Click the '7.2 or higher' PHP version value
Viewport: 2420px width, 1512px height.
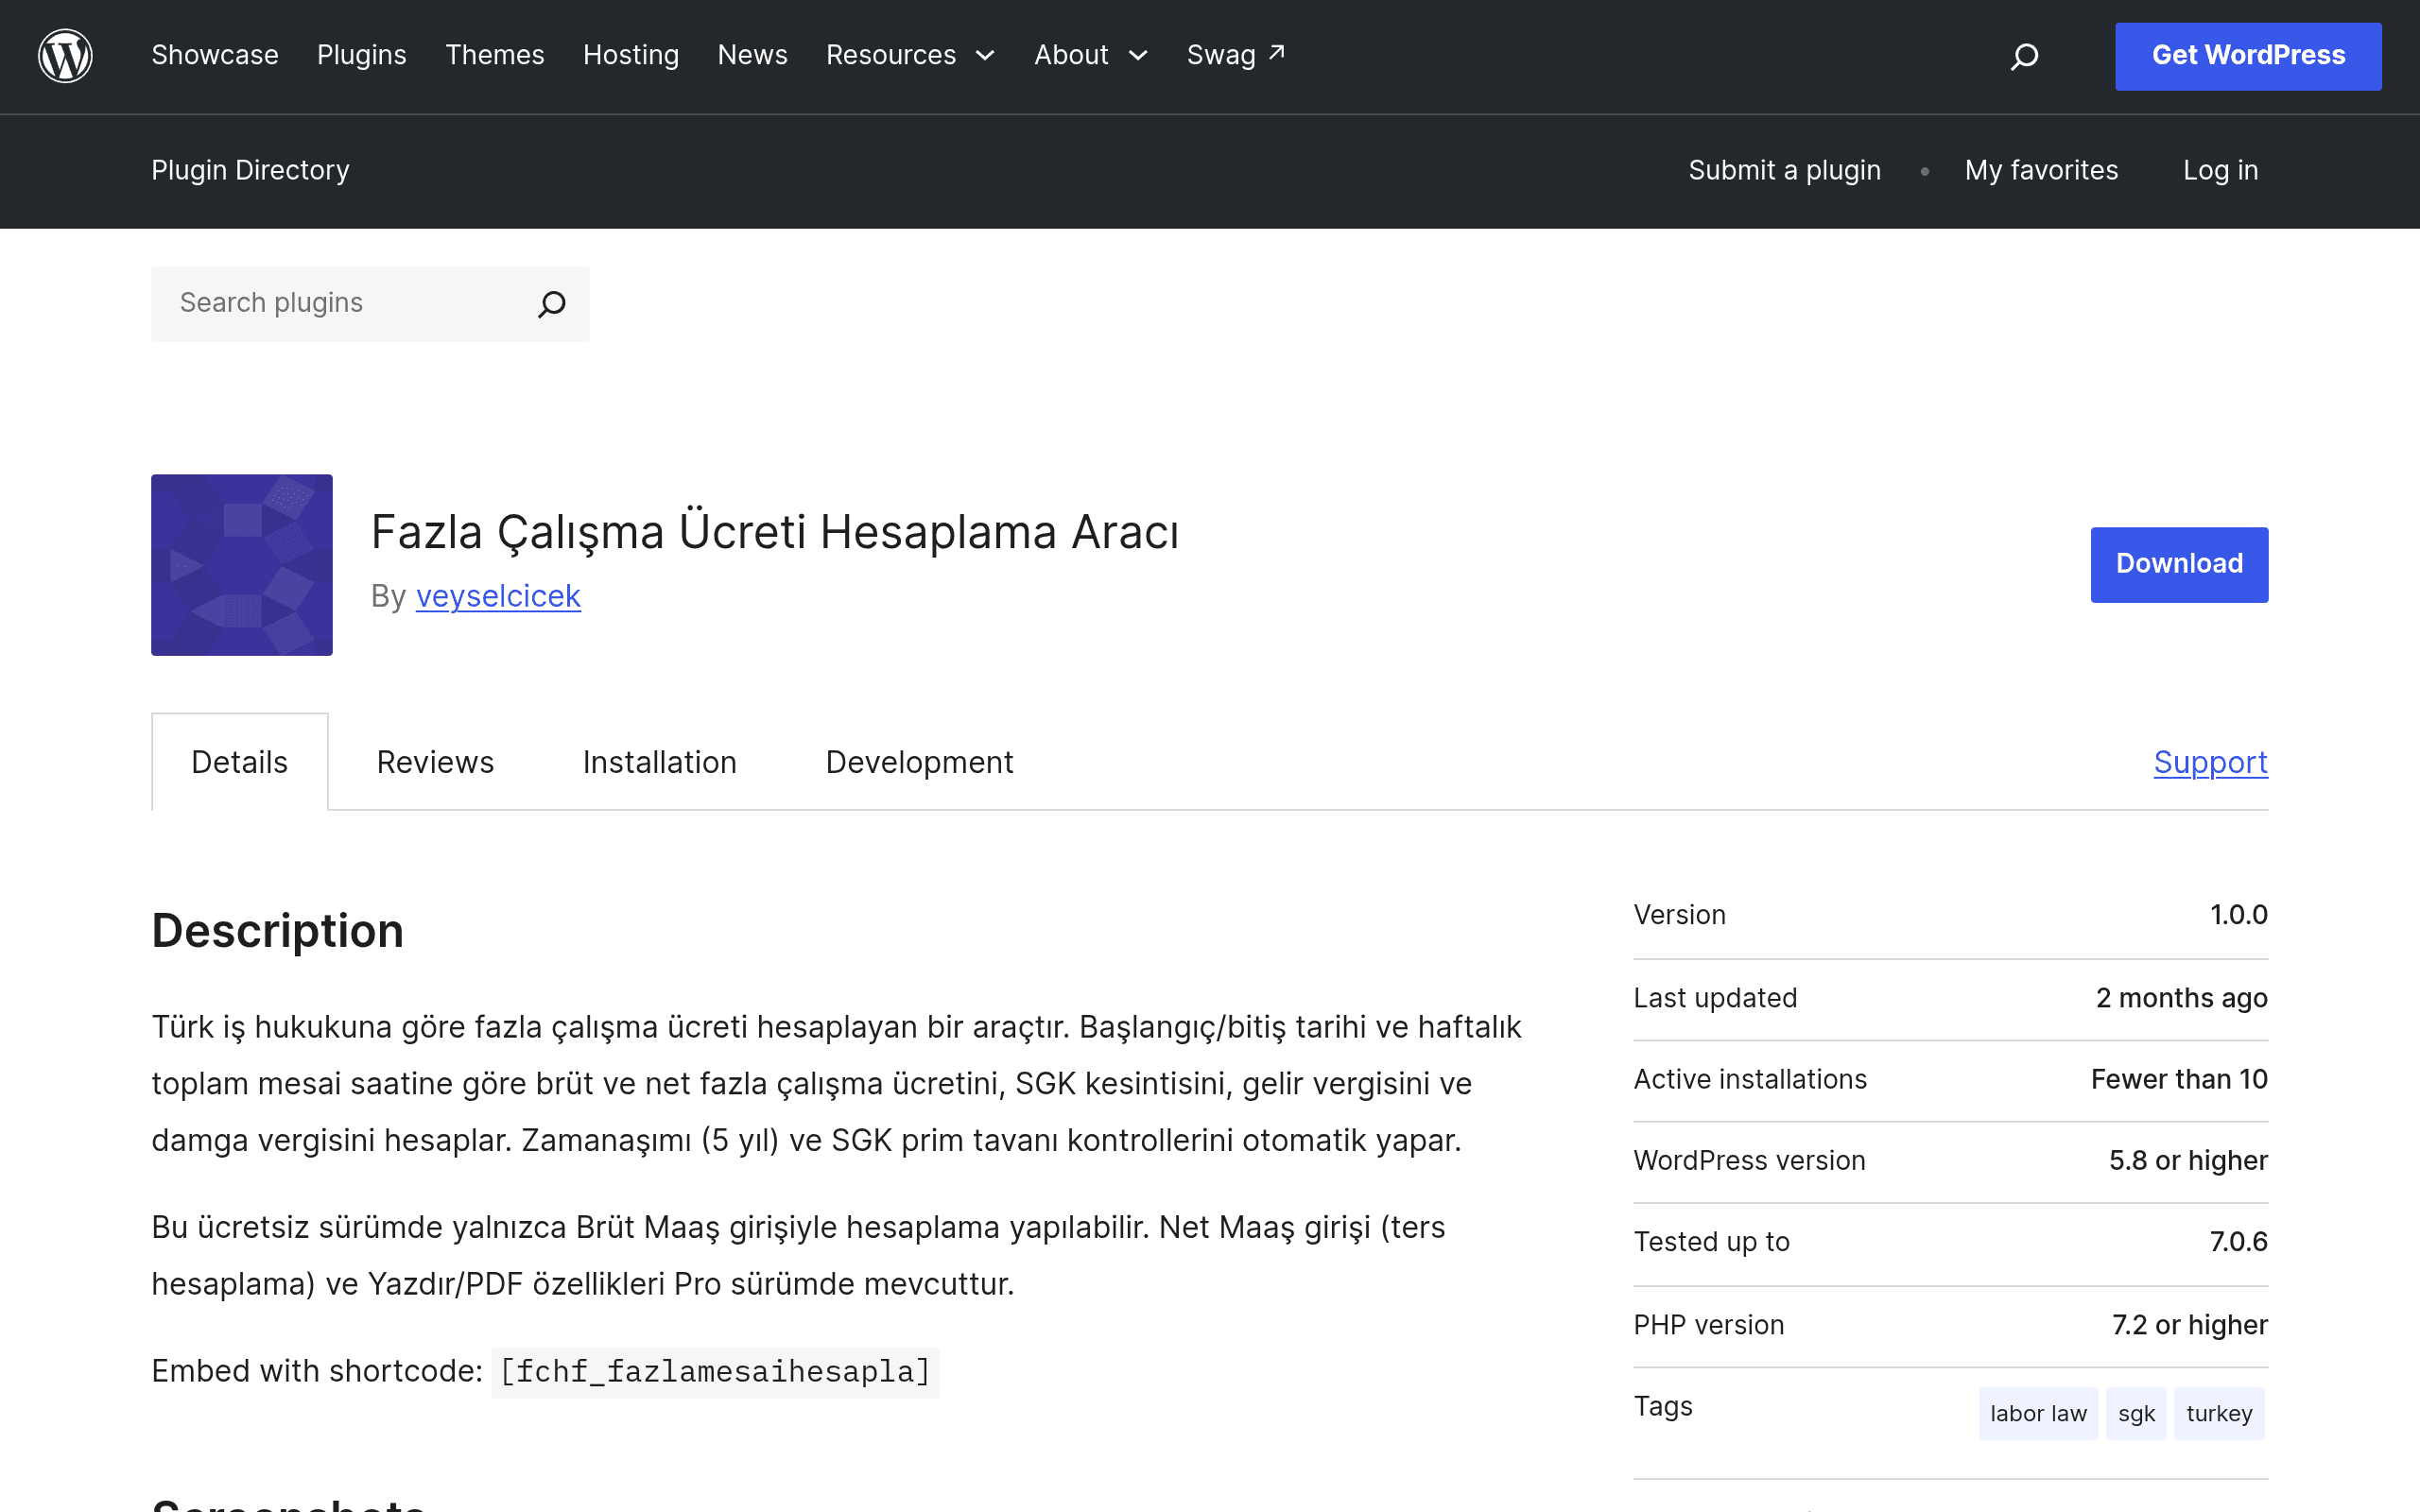(x=2189, y=1325)
